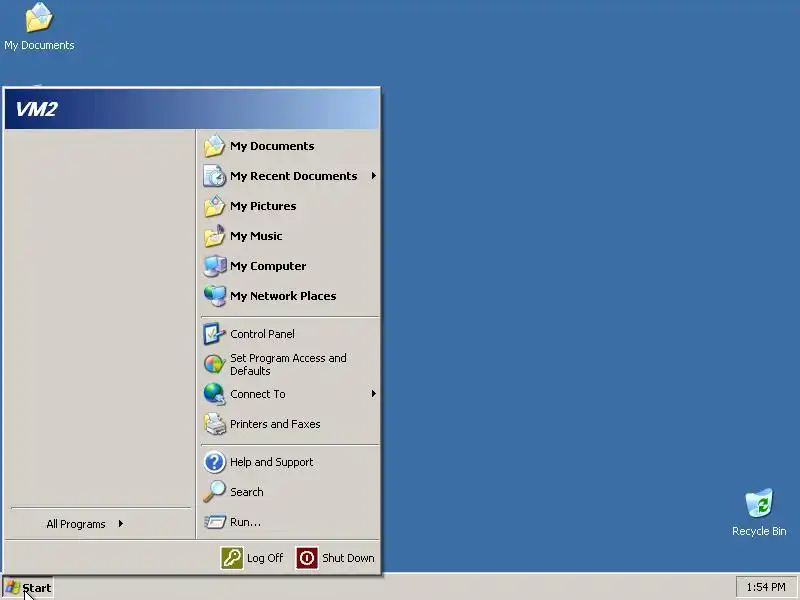Click the Search magnifying glass icon
This screenshot has height=600, width=800.
tap(214, 492)
